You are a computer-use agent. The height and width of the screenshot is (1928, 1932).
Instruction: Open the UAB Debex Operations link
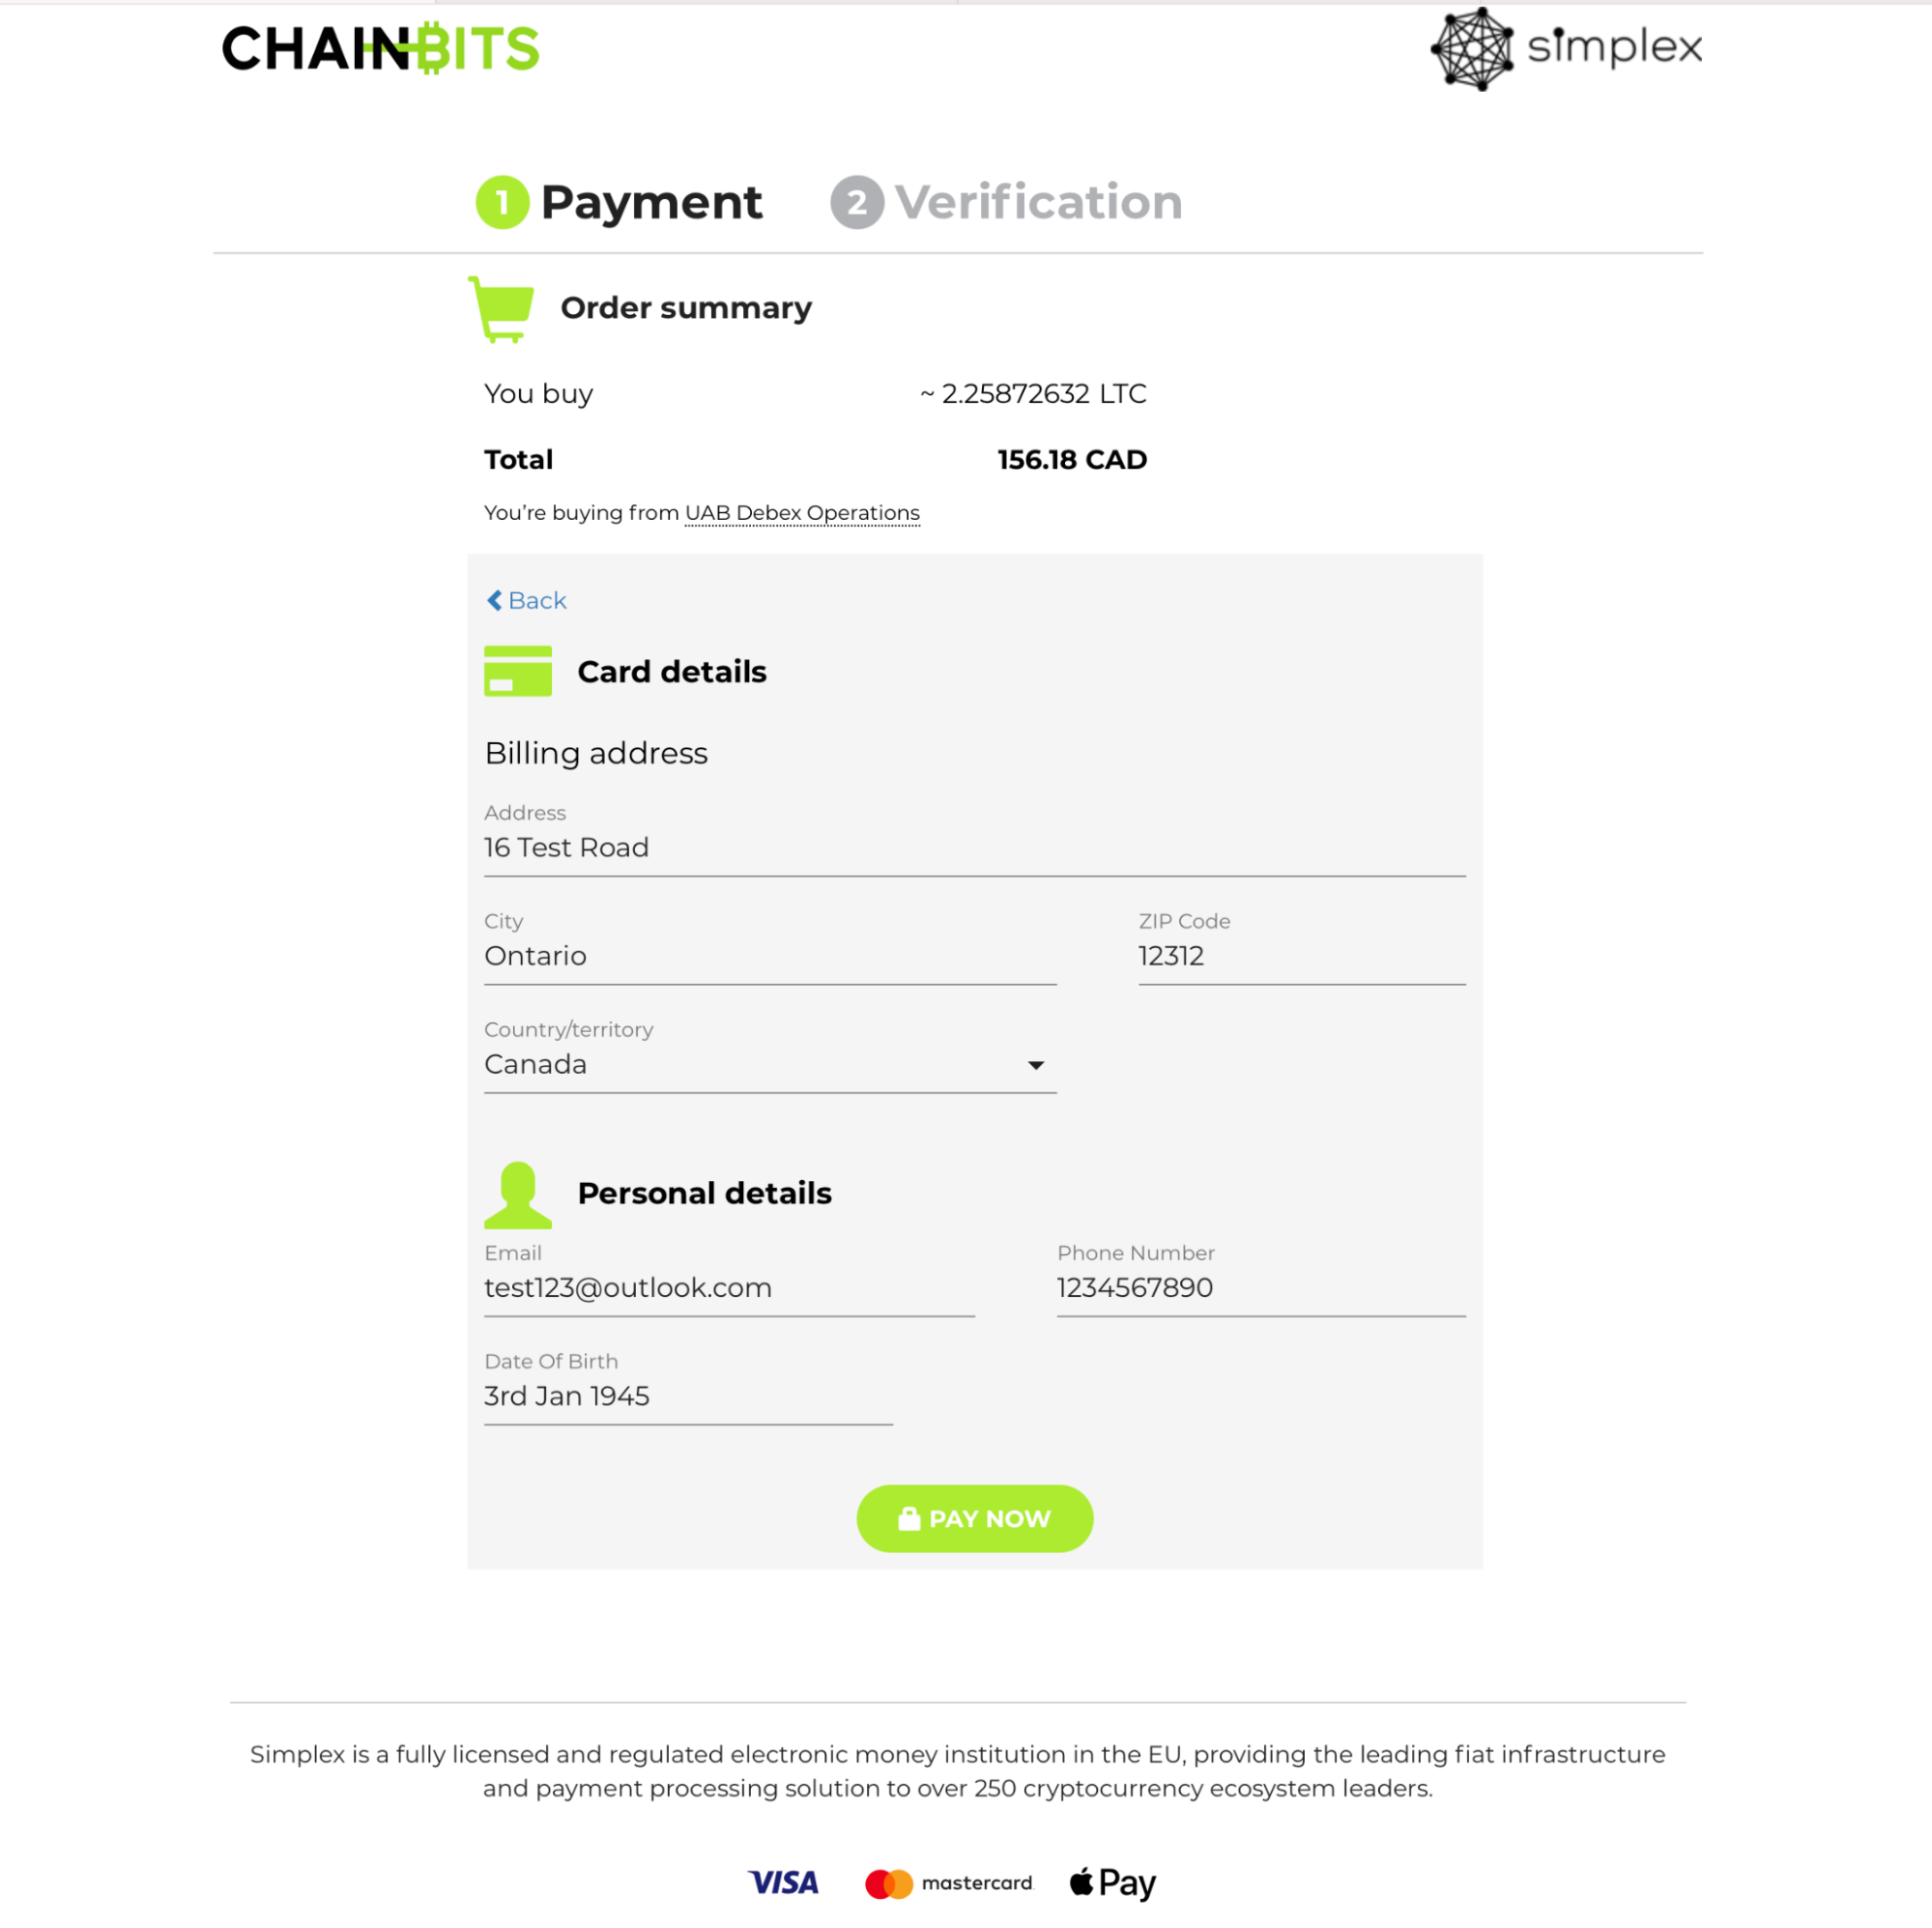[802, 513]
